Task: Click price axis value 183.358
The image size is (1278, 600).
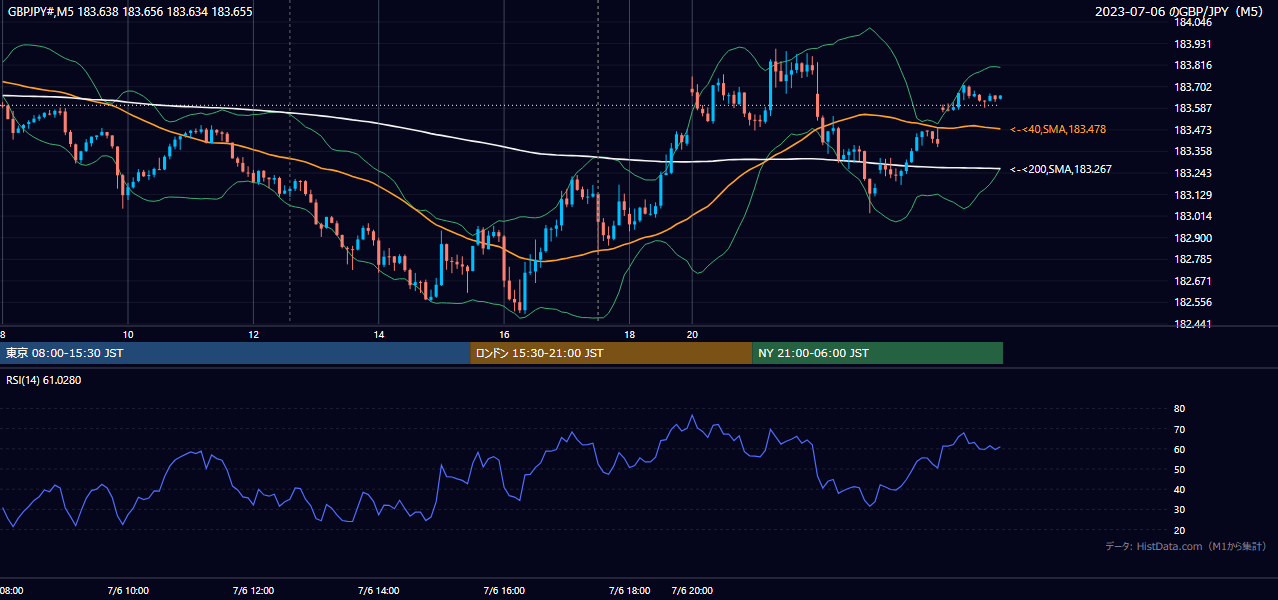Action: tap(1192, 151)
